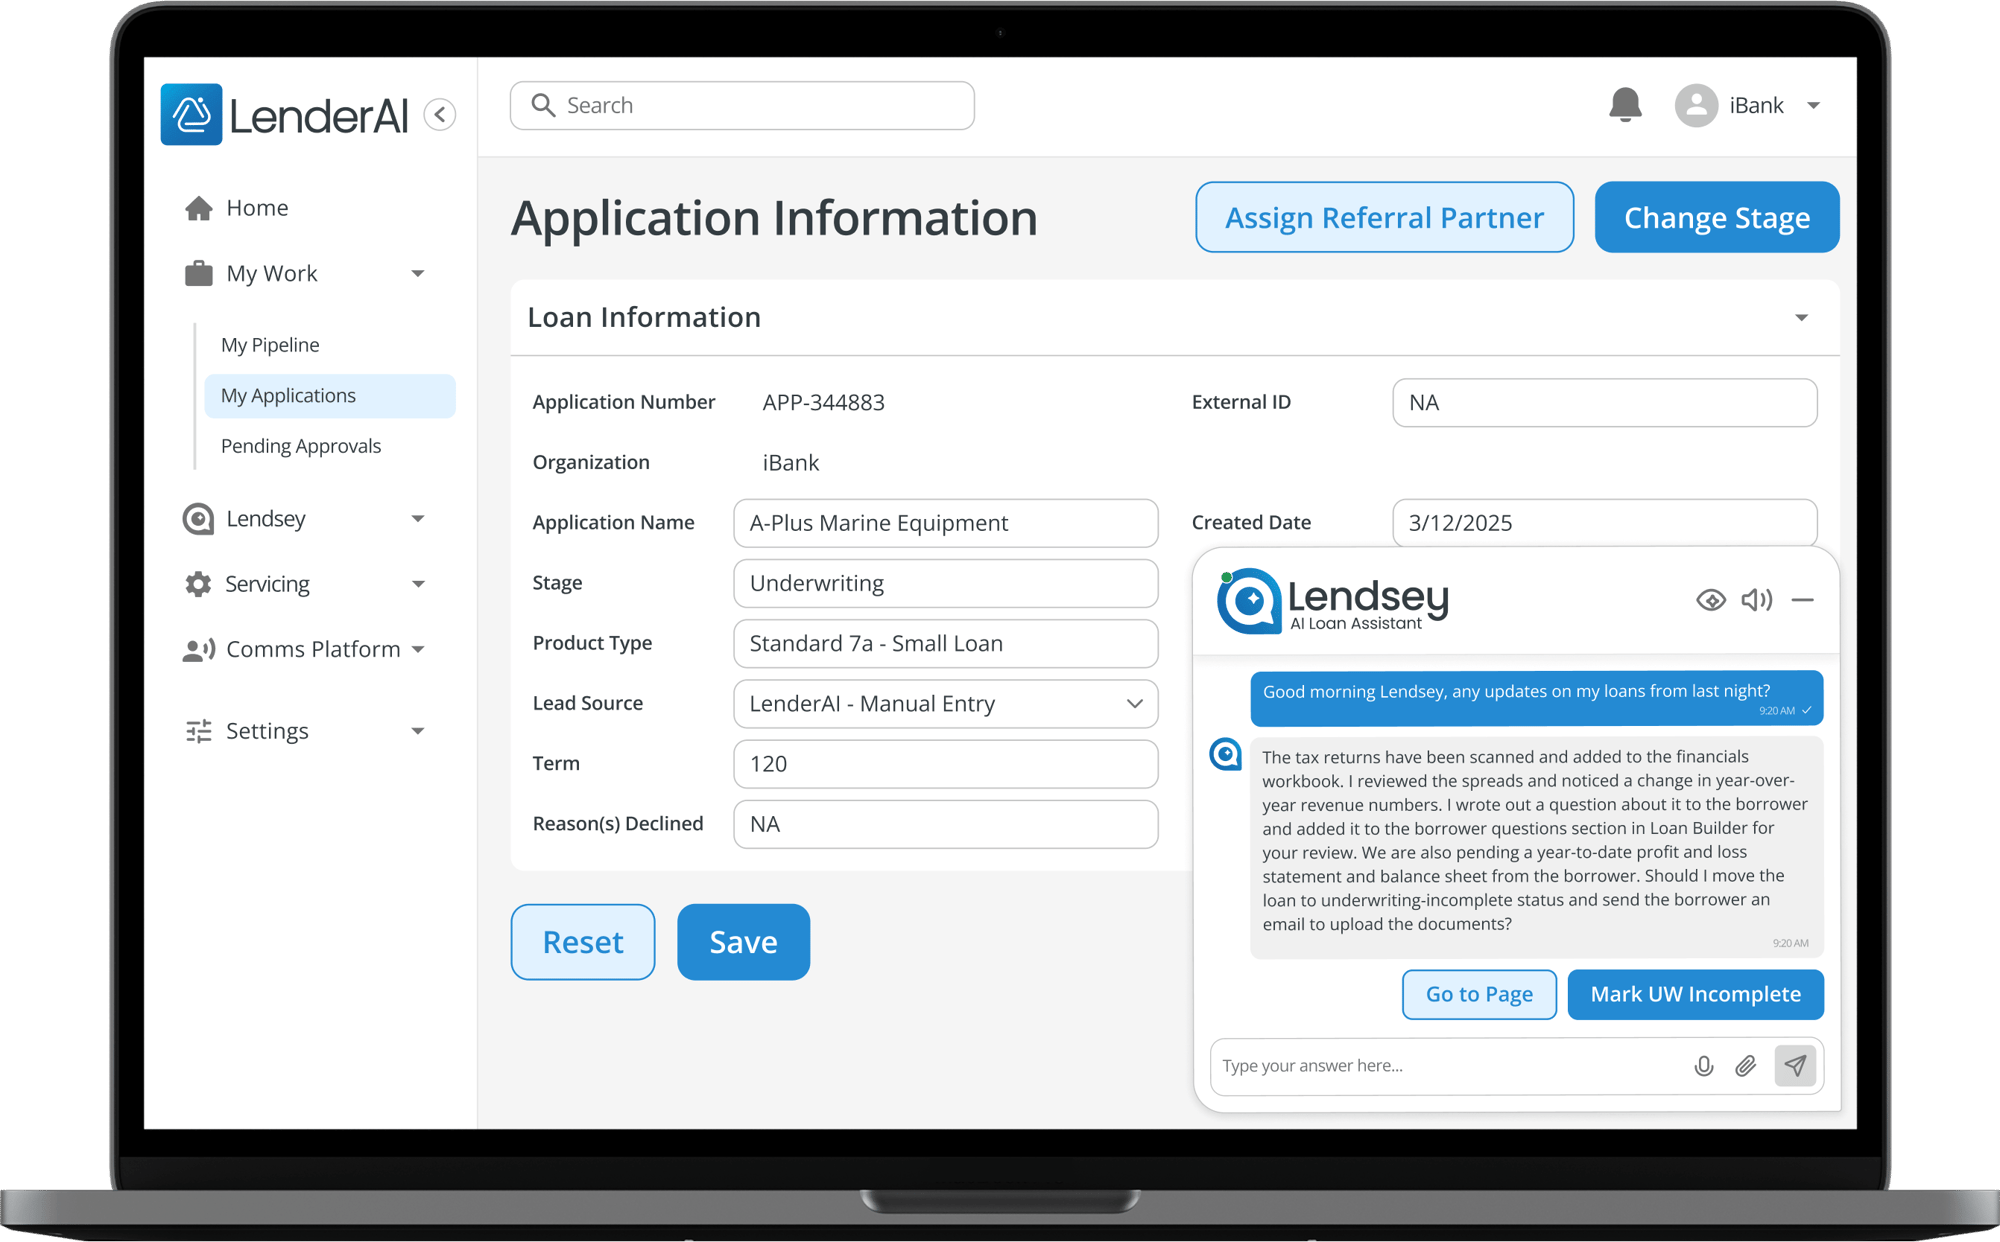Click Mark UW Incomplete button
Image resolution: width=2000 pixels, height=1242 pixels.
(x=1695, y=994)
